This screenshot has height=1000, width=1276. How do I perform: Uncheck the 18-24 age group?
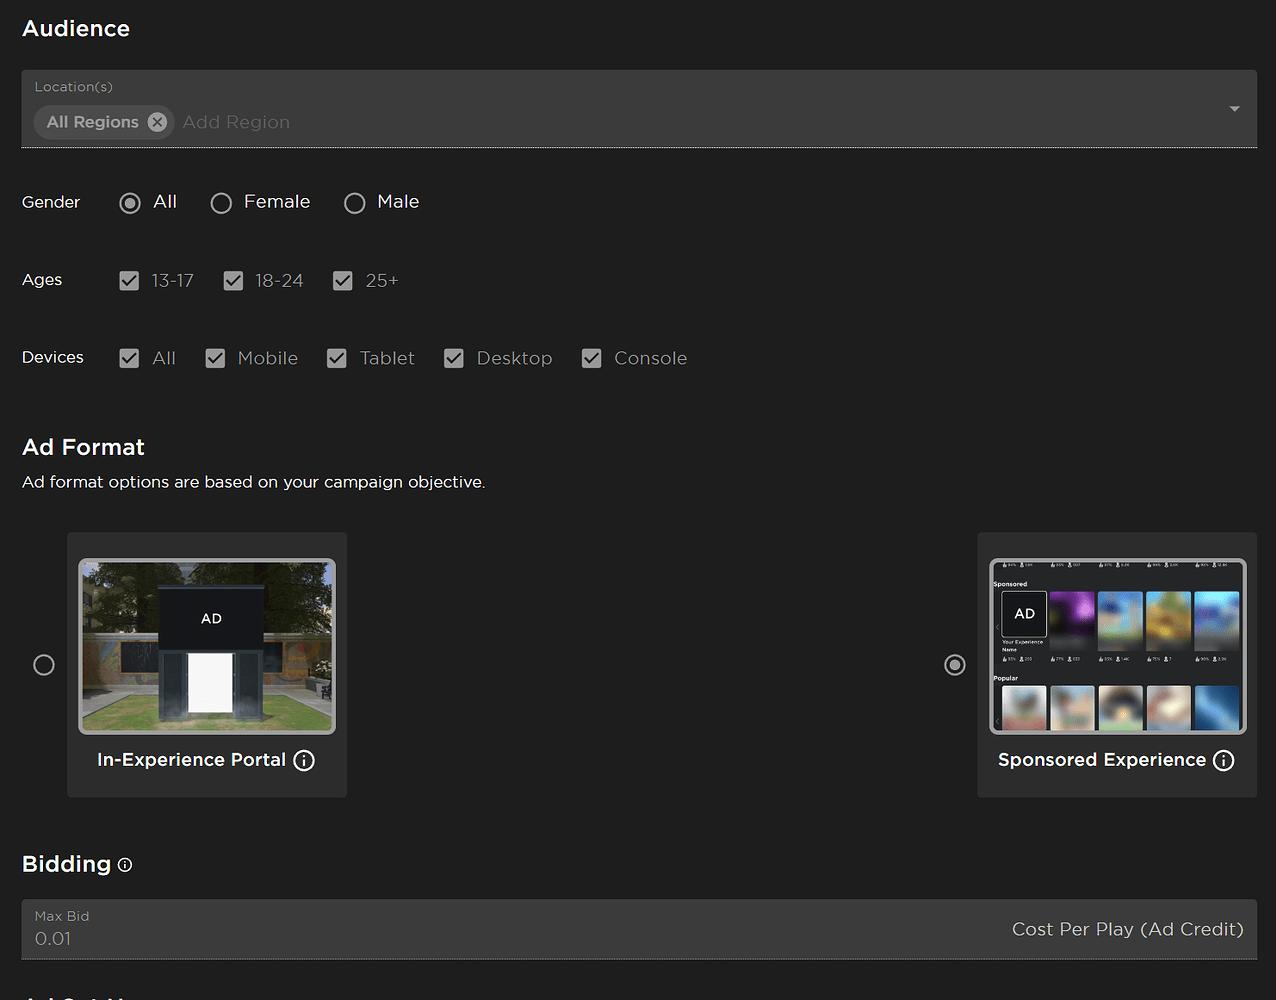coord(233,281)
